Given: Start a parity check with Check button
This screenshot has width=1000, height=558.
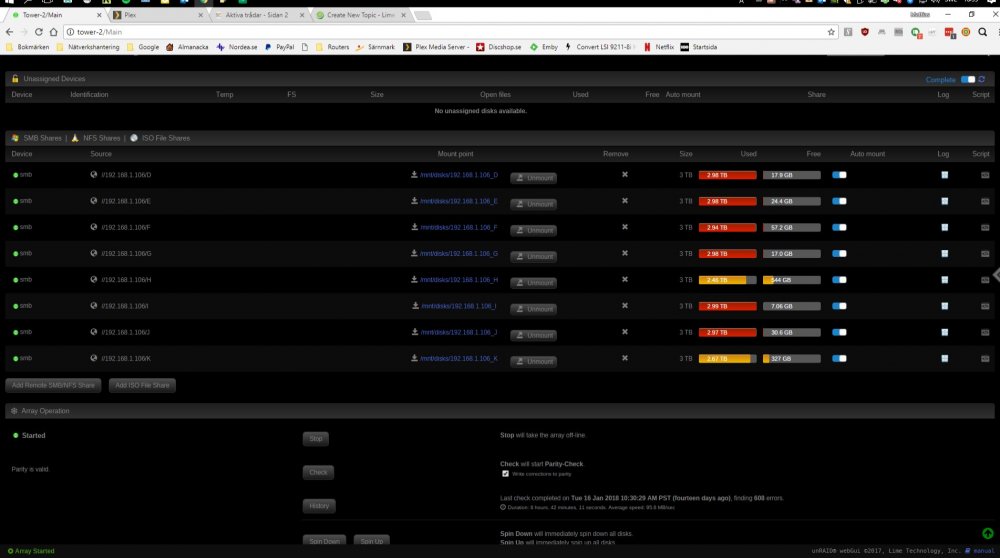Looking at the screenshot, I should point(318,473).
